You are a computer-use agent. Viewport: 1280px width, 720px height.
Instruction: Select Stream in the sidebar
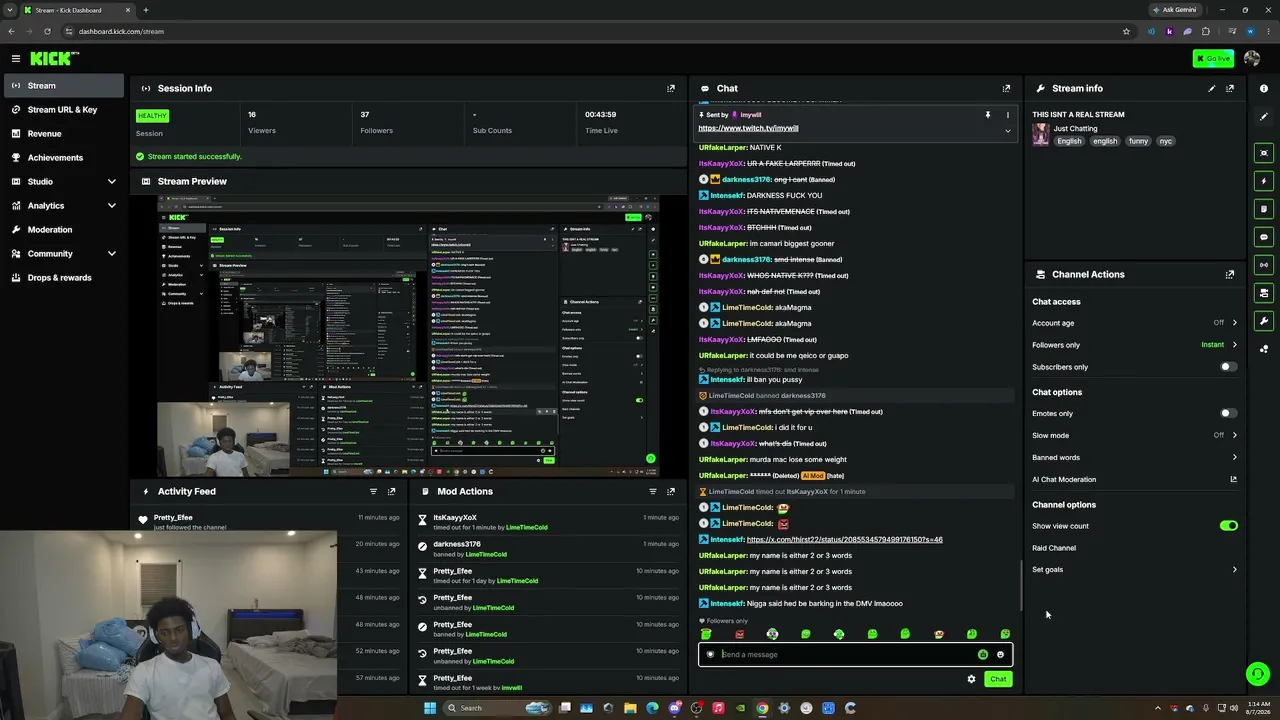(62, 85)
